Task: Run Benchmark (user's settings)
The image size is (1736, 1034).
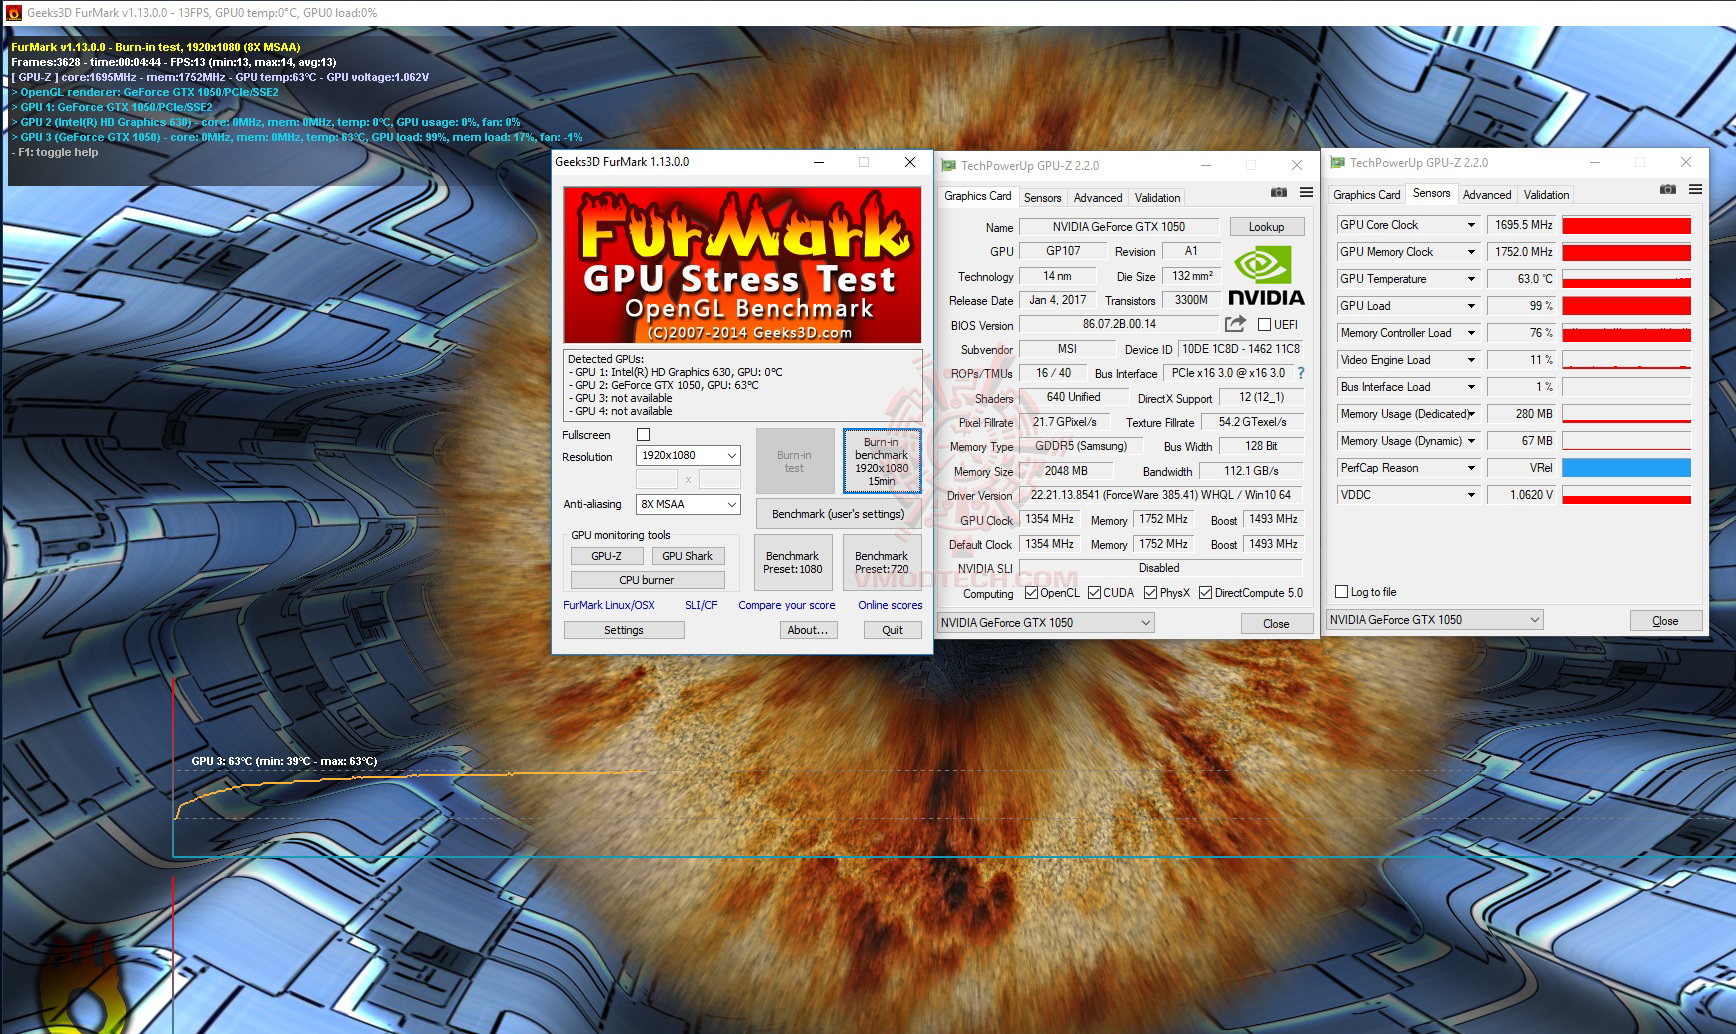Action: click(x=837, y=514)
